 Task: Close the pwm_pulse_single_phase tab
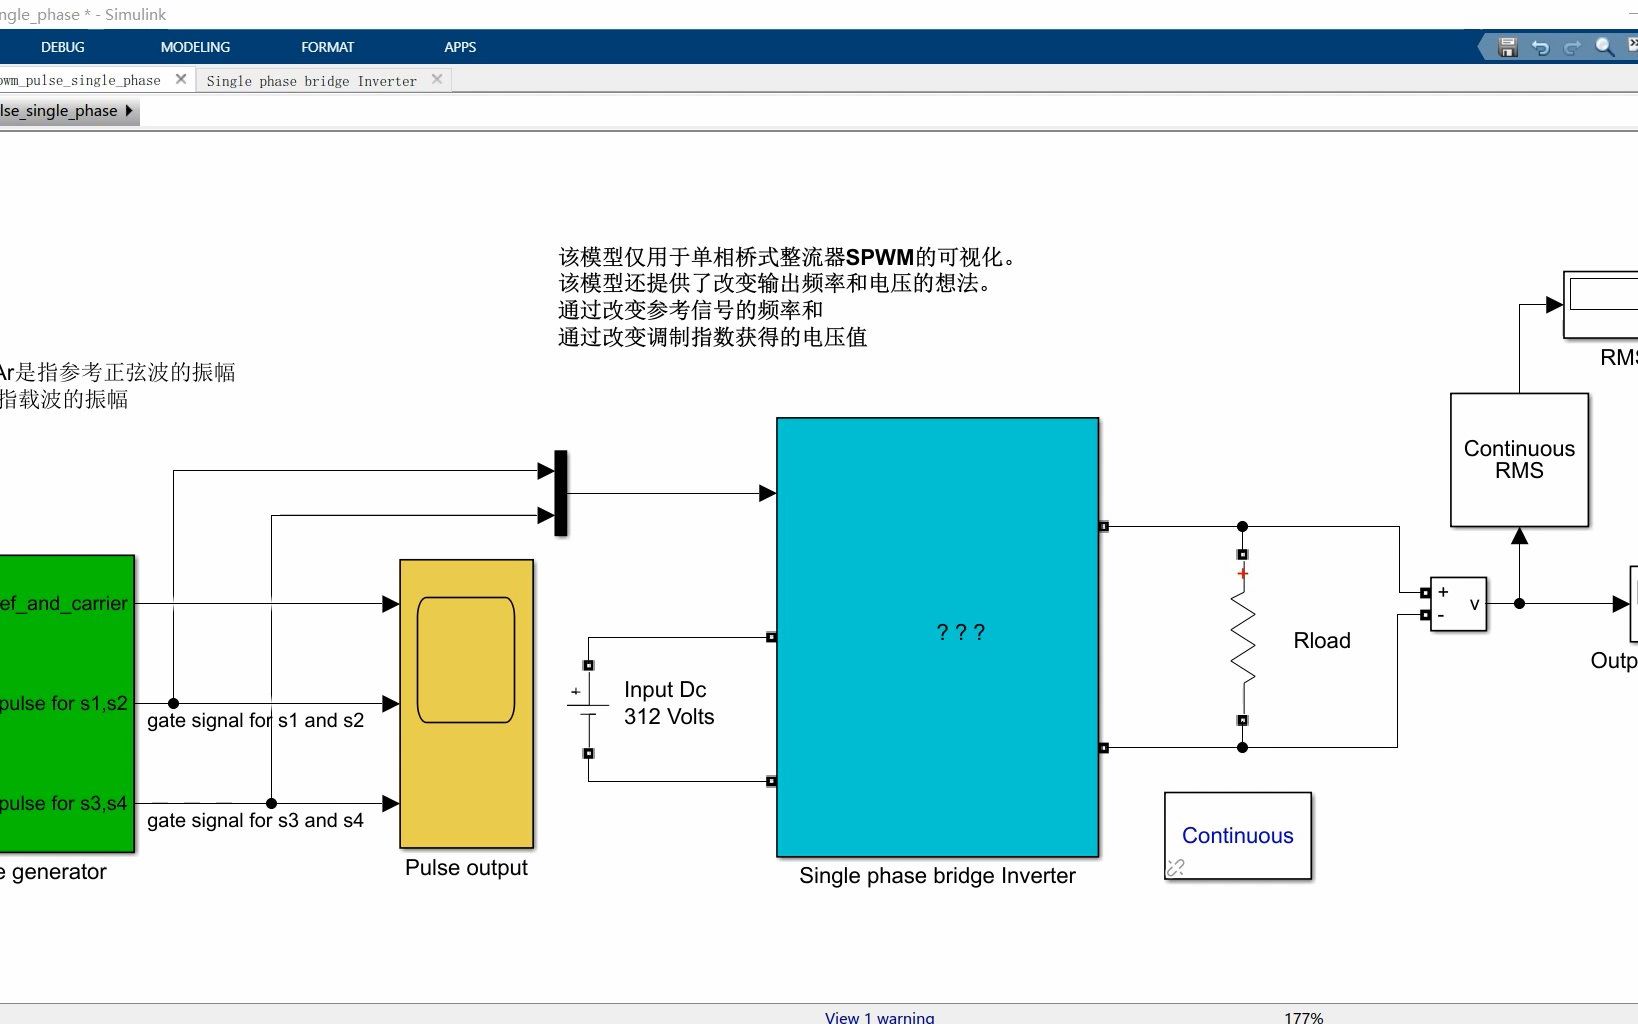tap(180, 79)
